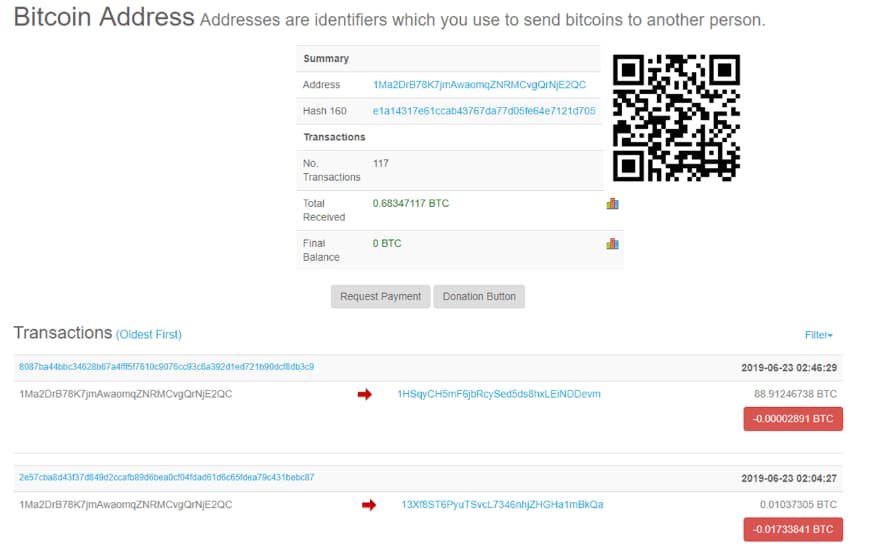Open recipient address starting with 13Xf8ST6
This screenshot has height=555, width=870.
[x=502, y=505]
